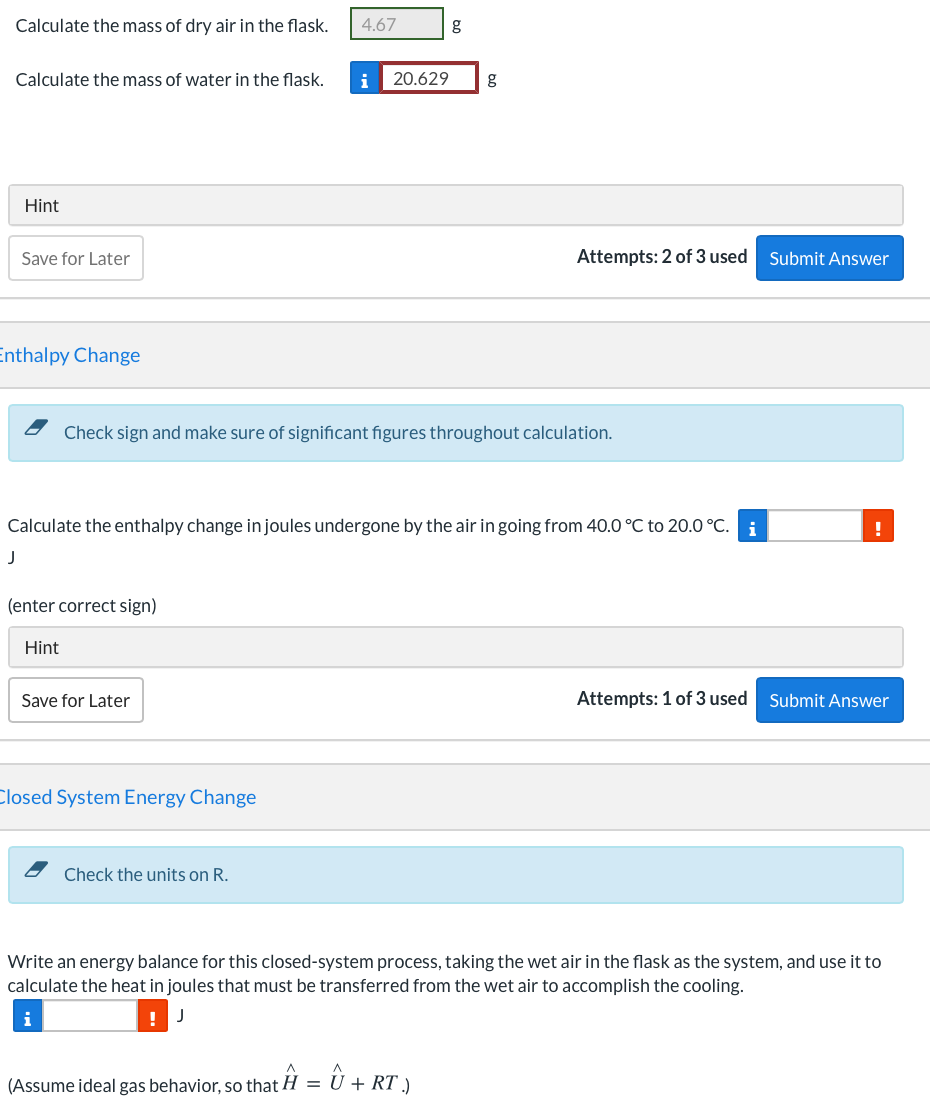Image resolution: width=930 pixels, height=1104 pixels.
Task: Submit Answer for the enthalpy change question
Action: [829, 701]
